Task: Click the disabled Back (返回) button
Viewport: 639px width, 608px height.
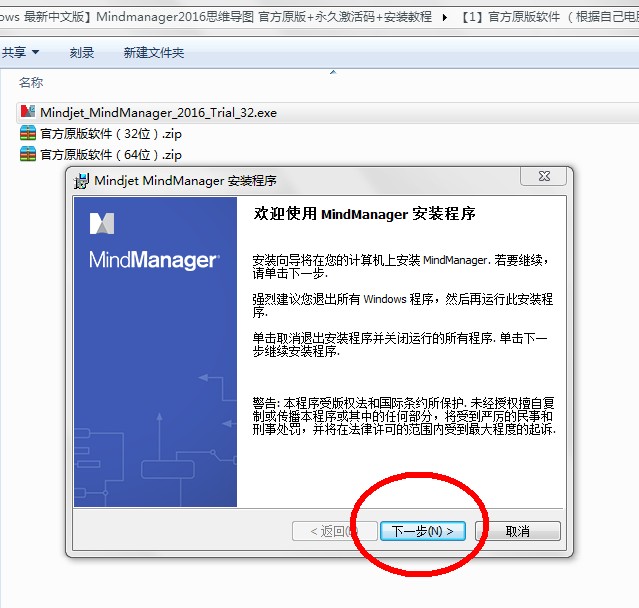Action: tap(335, 531)
